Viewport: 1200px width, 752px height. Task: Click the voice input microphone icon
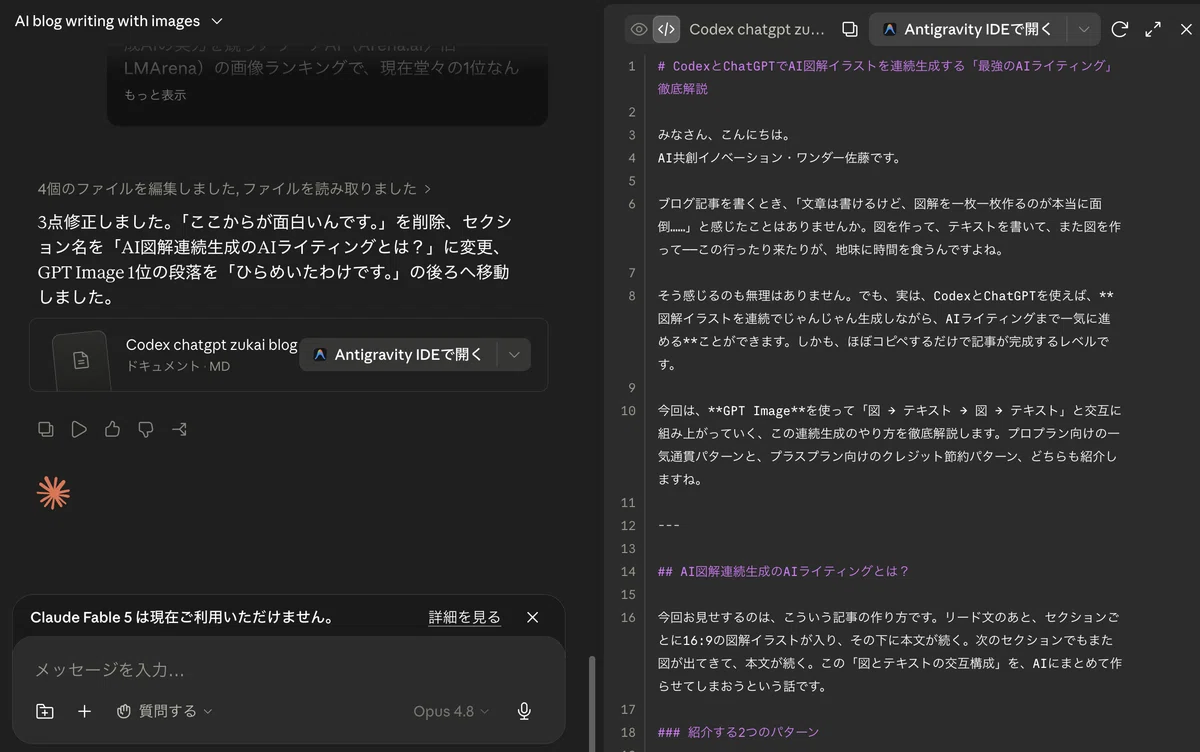pyautogui.click(x=524, y=711)
